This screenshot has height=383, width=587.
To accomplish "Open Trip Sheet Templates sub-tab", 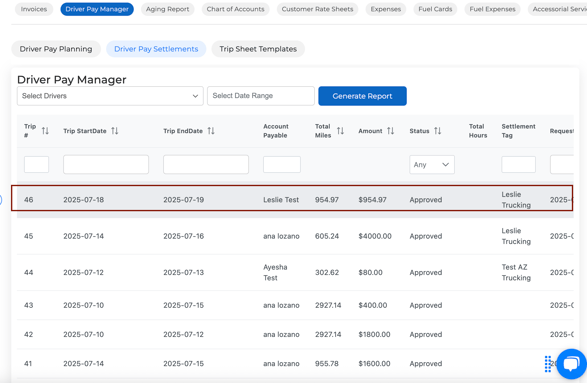I will [258, 49].
